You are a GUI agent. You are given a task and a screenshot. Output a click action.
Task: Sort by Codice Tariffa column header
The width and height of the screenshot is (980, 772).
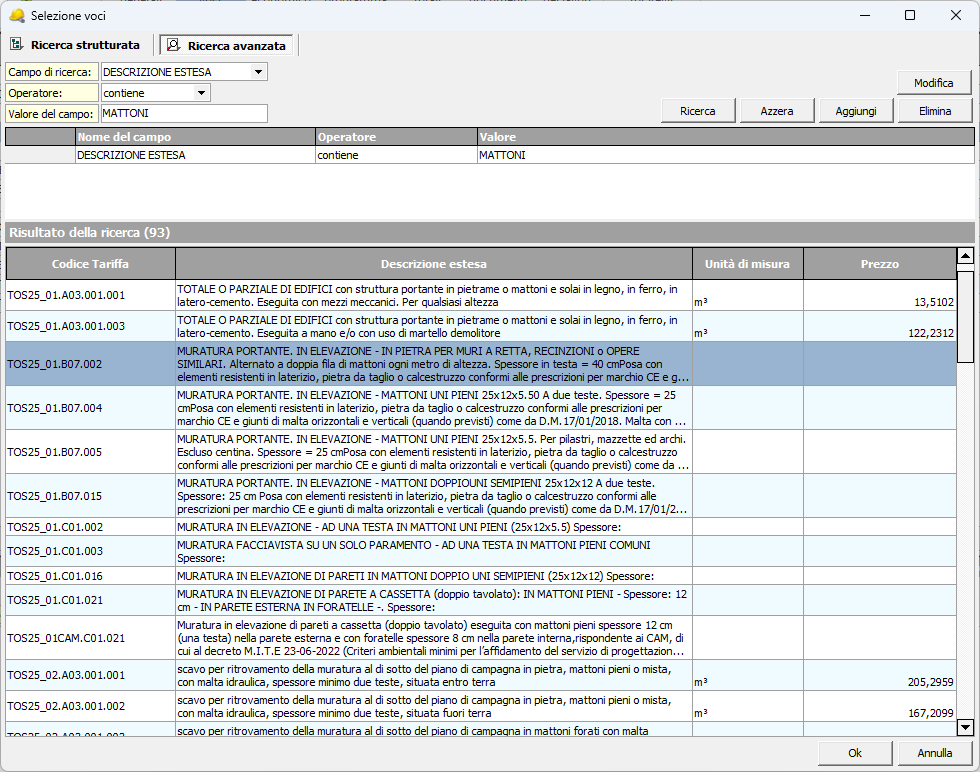[x=90, y=264]
